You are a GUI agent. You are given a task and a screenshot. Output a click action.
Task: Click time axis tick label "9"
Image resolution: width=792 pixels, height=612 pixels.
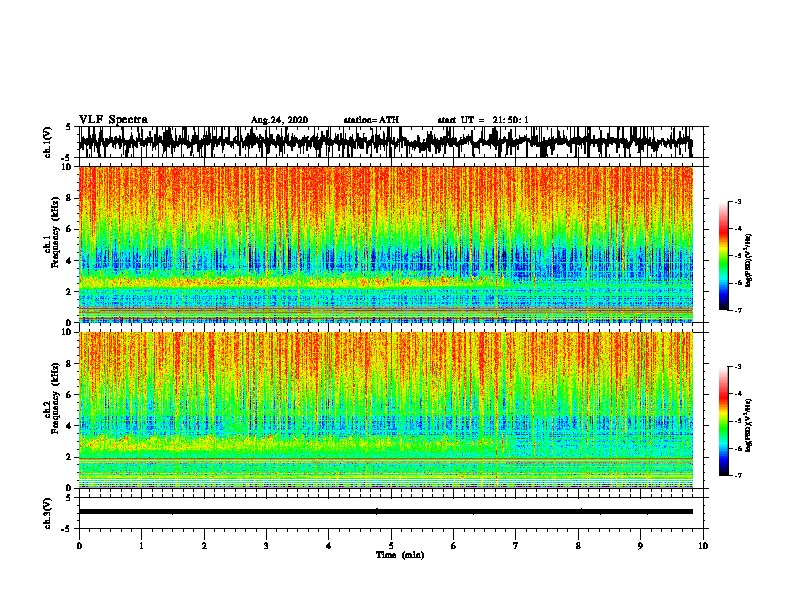(x=640, y=546)
